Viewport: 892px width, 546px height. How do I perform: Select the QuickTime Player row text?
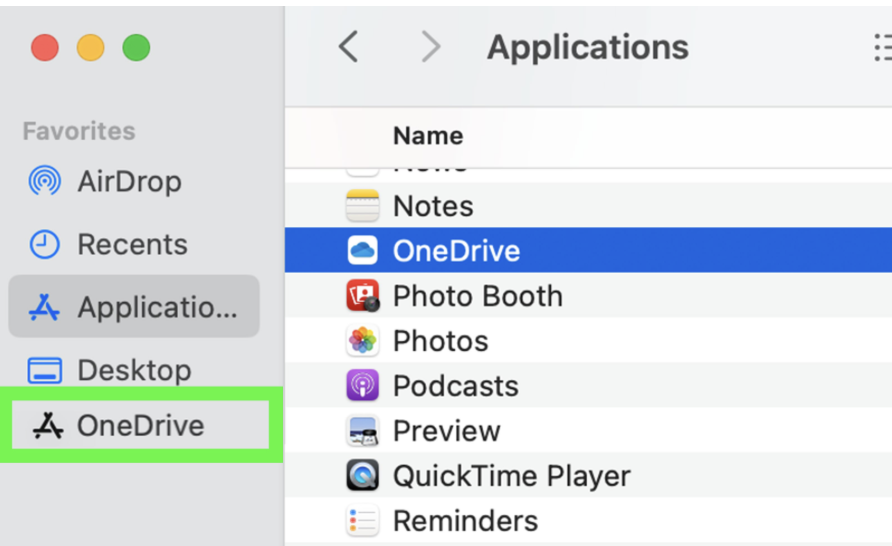(512, 476)
